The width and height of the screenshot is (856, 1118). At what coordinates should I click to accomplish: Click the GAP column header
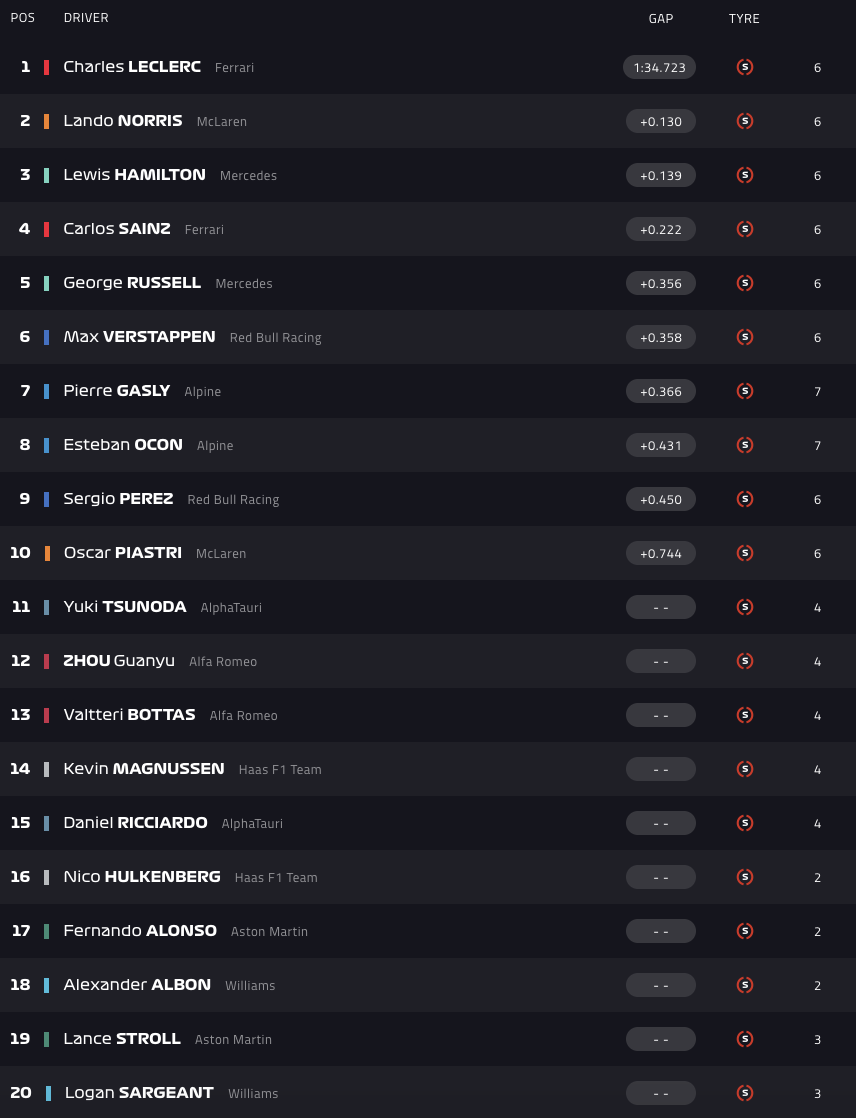click(x=660, y=18)
